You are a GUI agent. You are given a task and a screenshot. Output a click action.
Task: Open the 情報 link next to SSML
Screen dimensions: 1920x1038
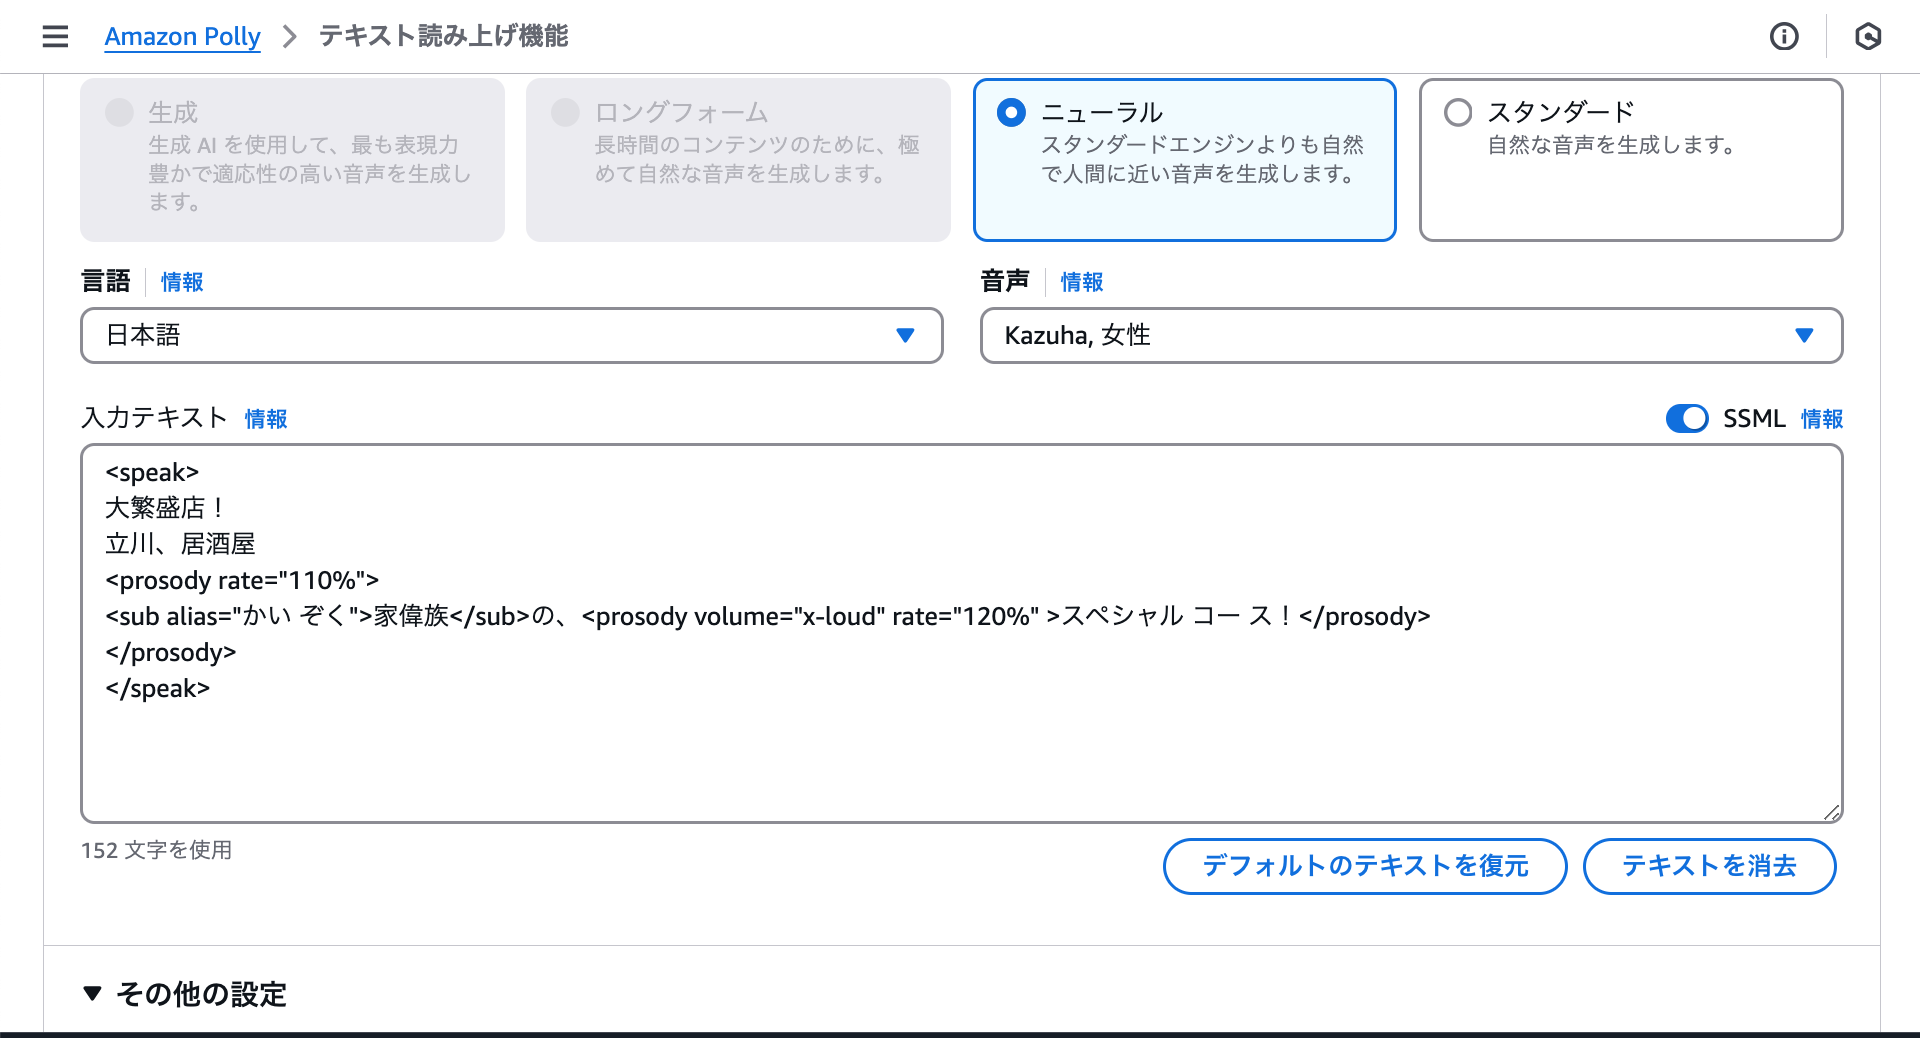[1821, 419]
